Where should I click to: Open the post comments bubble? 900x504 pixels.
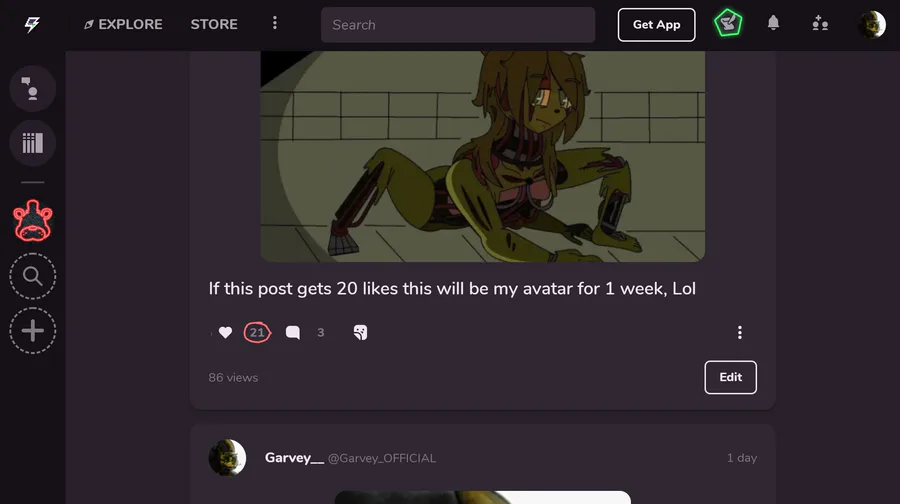[293, 332]
